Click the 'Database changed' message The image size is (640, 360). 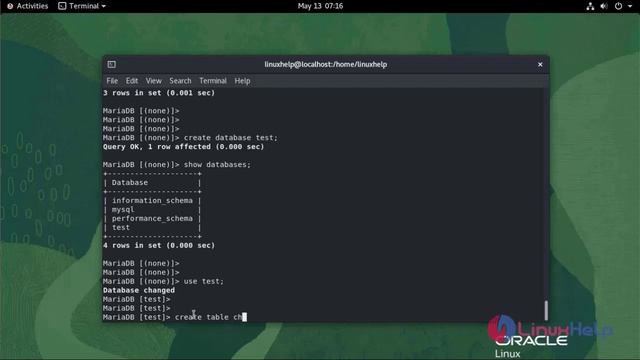(139, 290)
